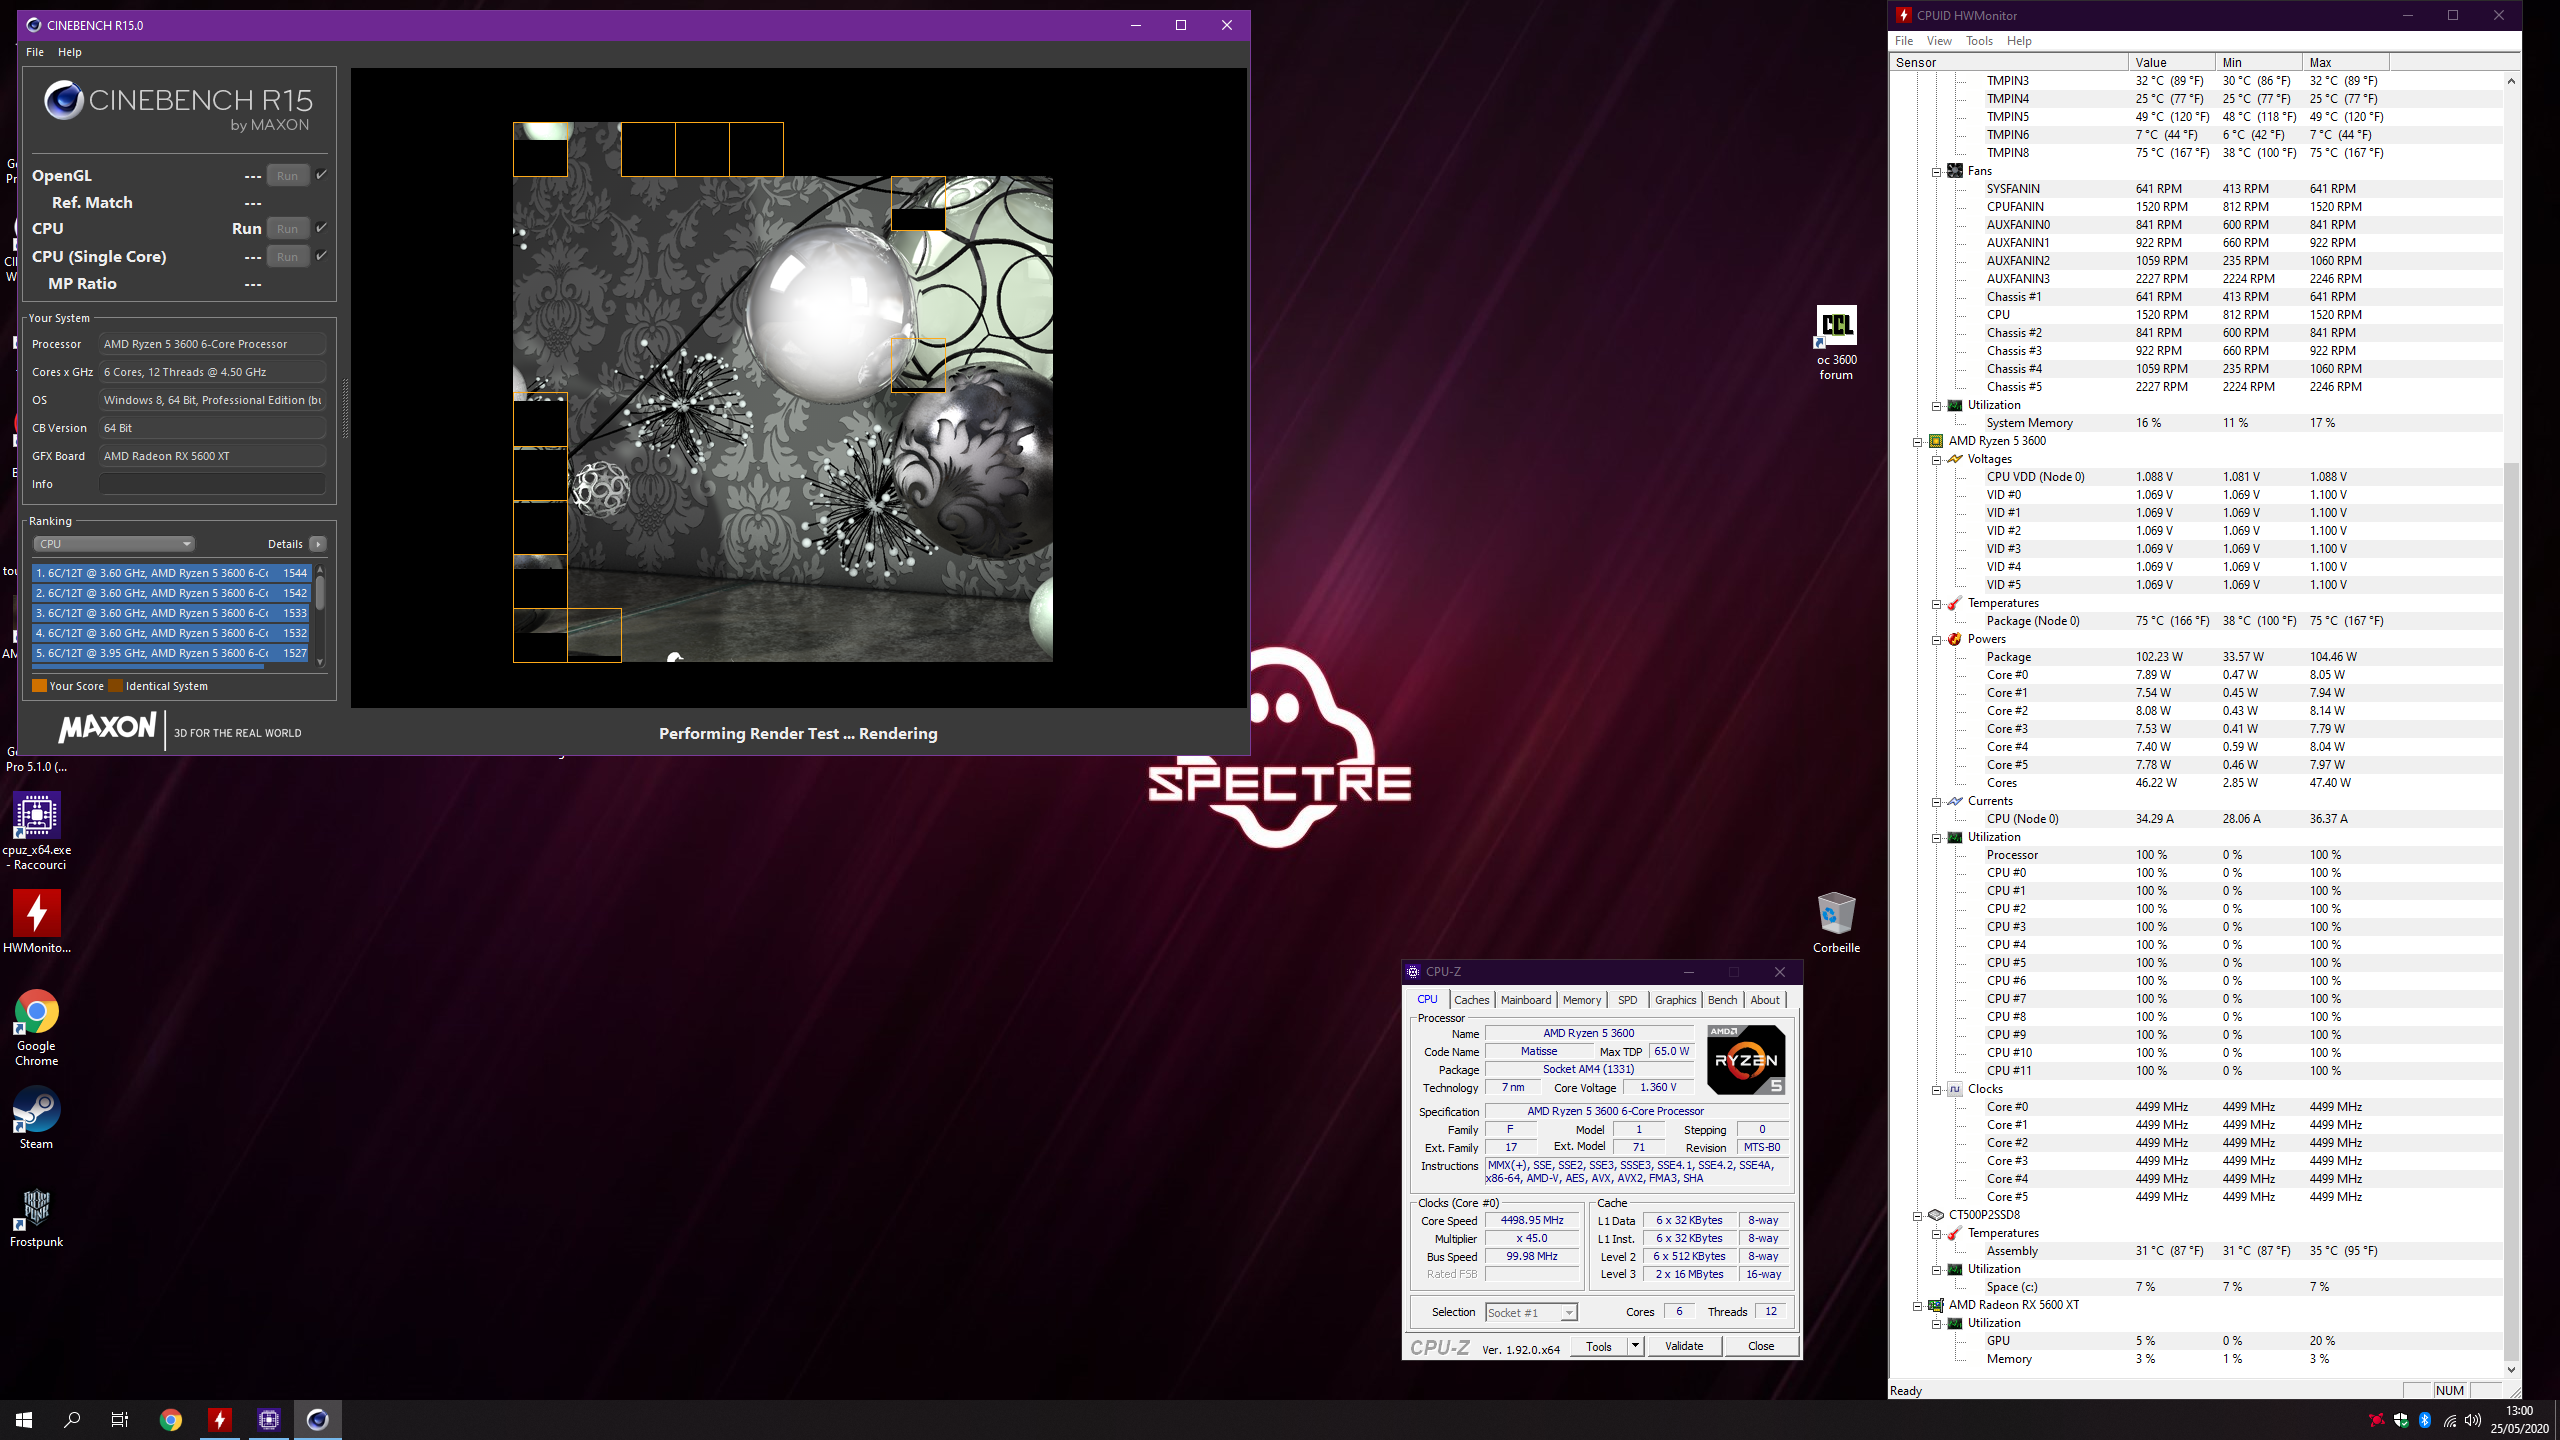The height and width of the screenshot is (1440, 2560).
Task: Open the Graphics tab in CPU-Z
Action: (x=1675, y=1000)
